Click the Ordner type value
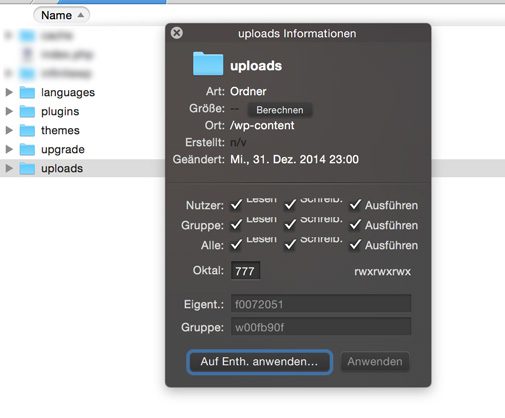This screenshot has height=418, width=505. pyautogui.click(x=248, y=91)
